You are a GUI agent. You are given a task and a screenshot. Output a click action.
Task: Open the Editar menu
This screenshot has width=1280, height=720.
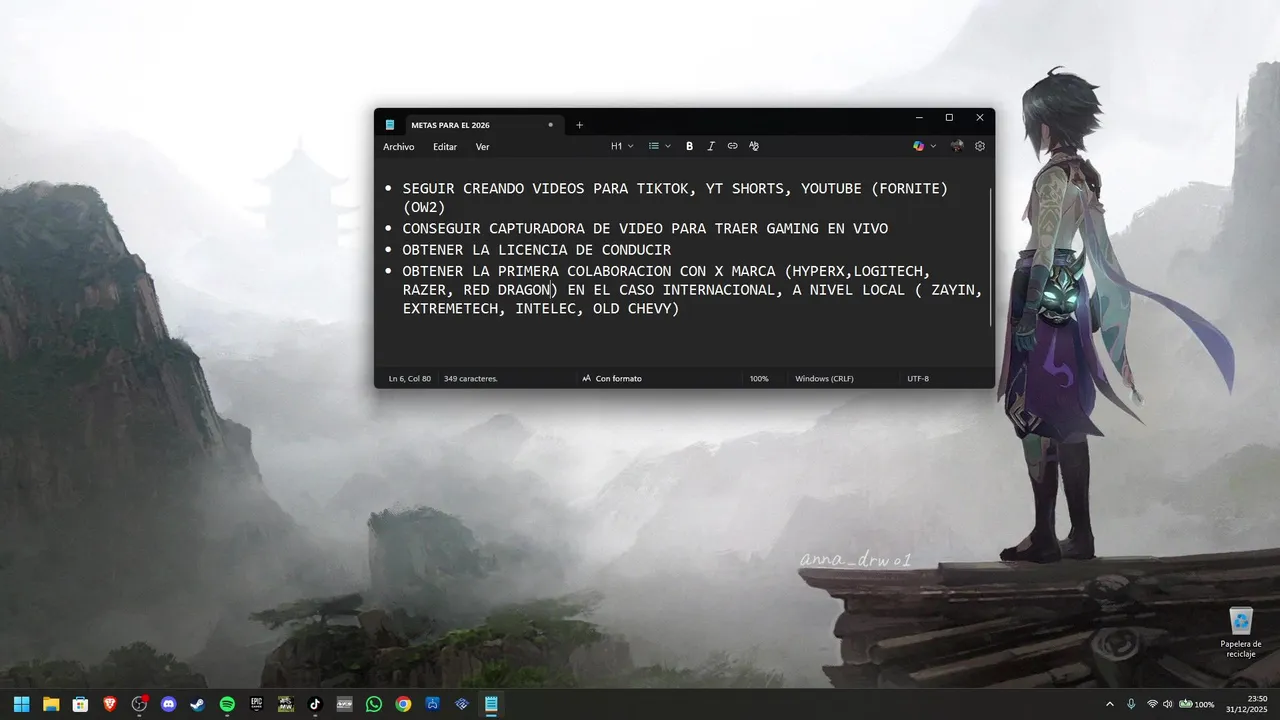[445, 147]
